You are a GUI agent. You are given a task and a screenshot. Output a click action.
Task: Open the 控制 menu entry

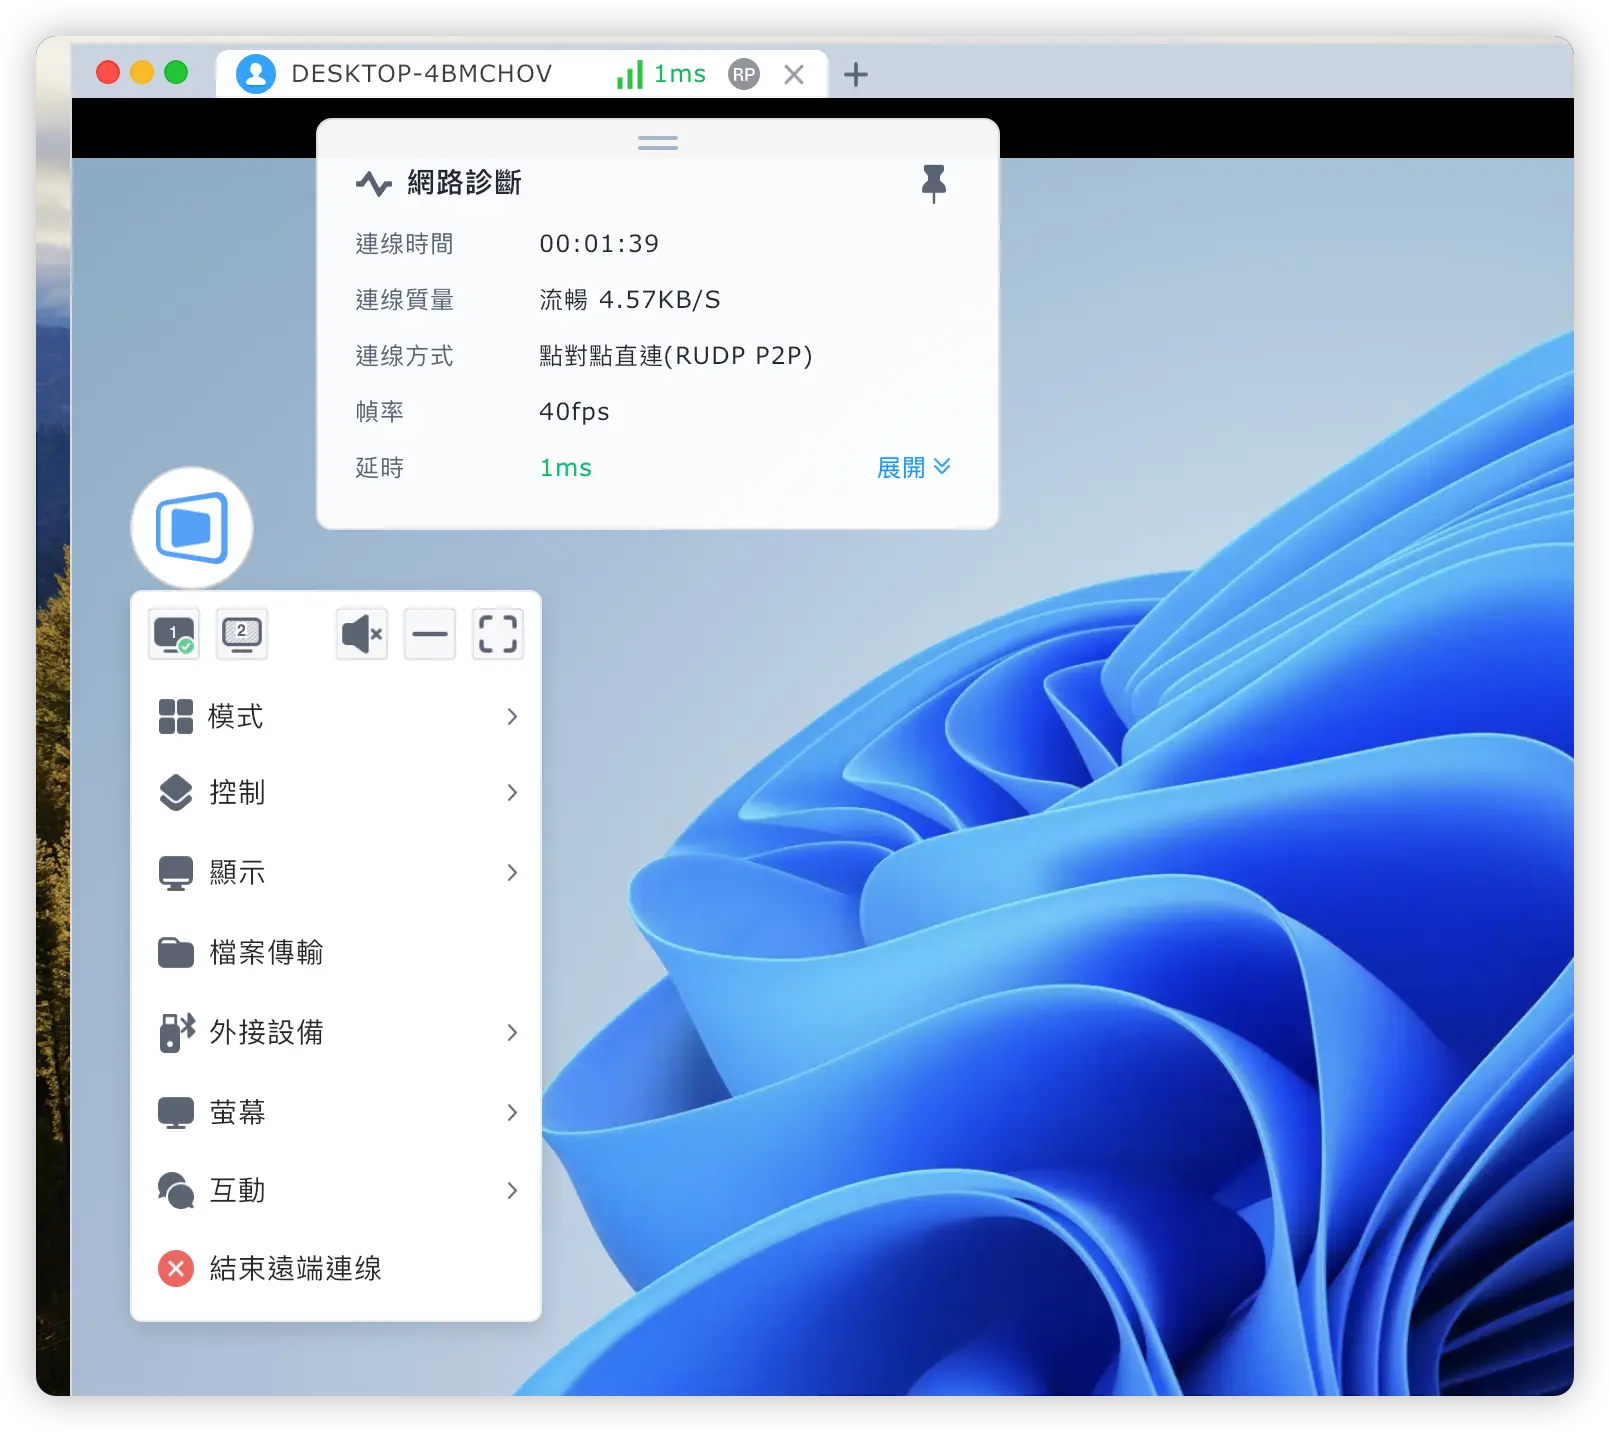(336, 792)
